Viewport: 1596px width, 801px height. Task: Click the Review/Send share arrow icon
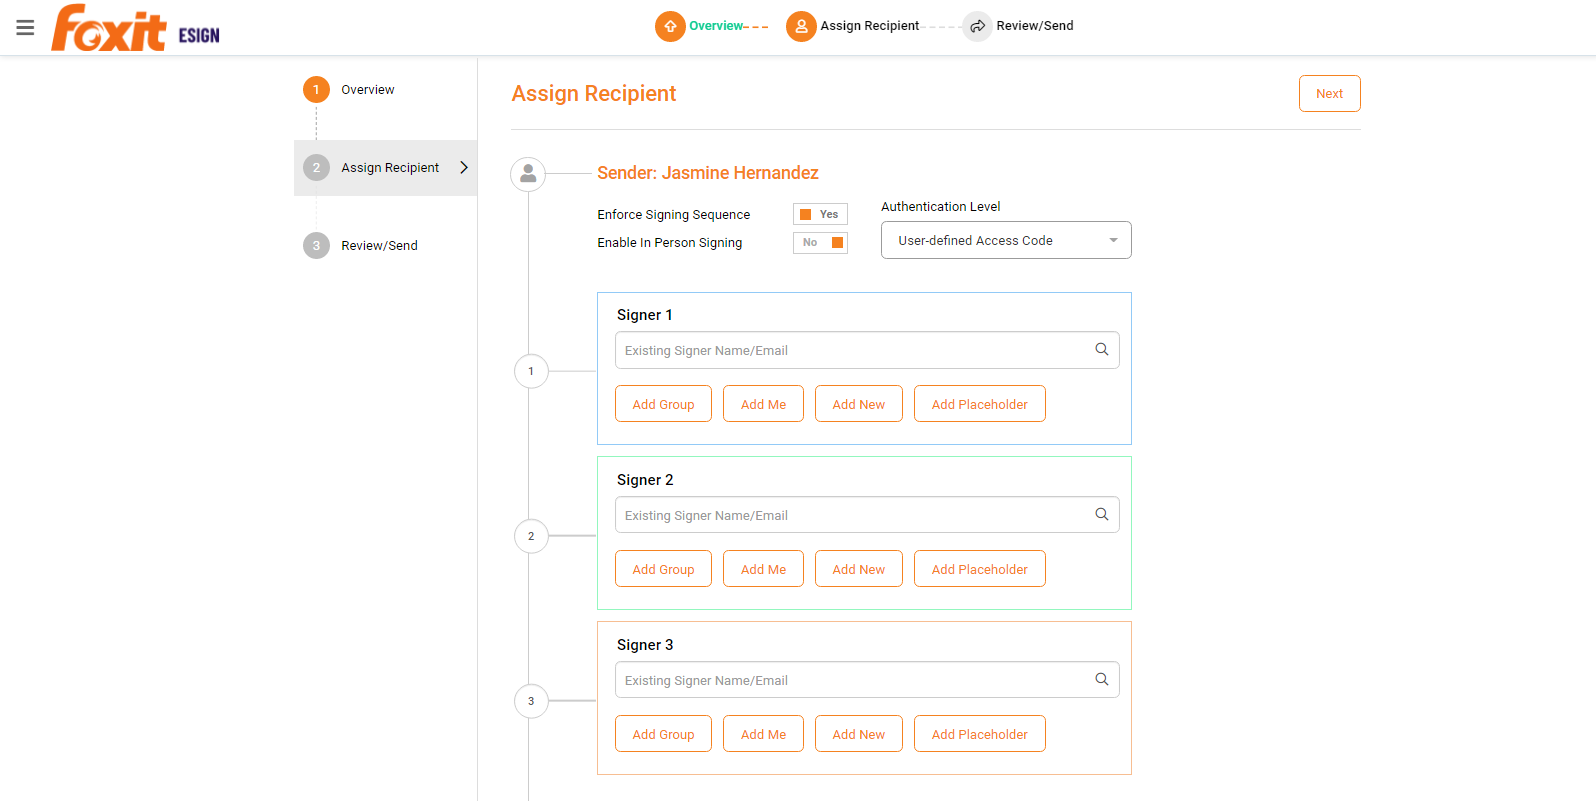(x=977, y=26)
